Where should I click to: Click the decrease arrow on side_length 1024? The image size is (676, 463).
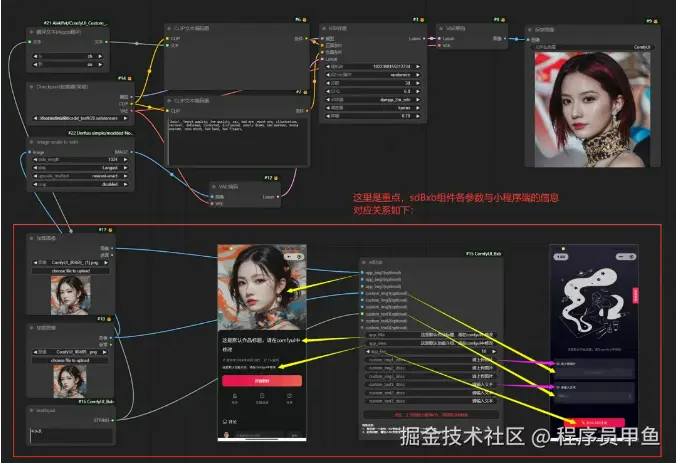click(35, 160)
